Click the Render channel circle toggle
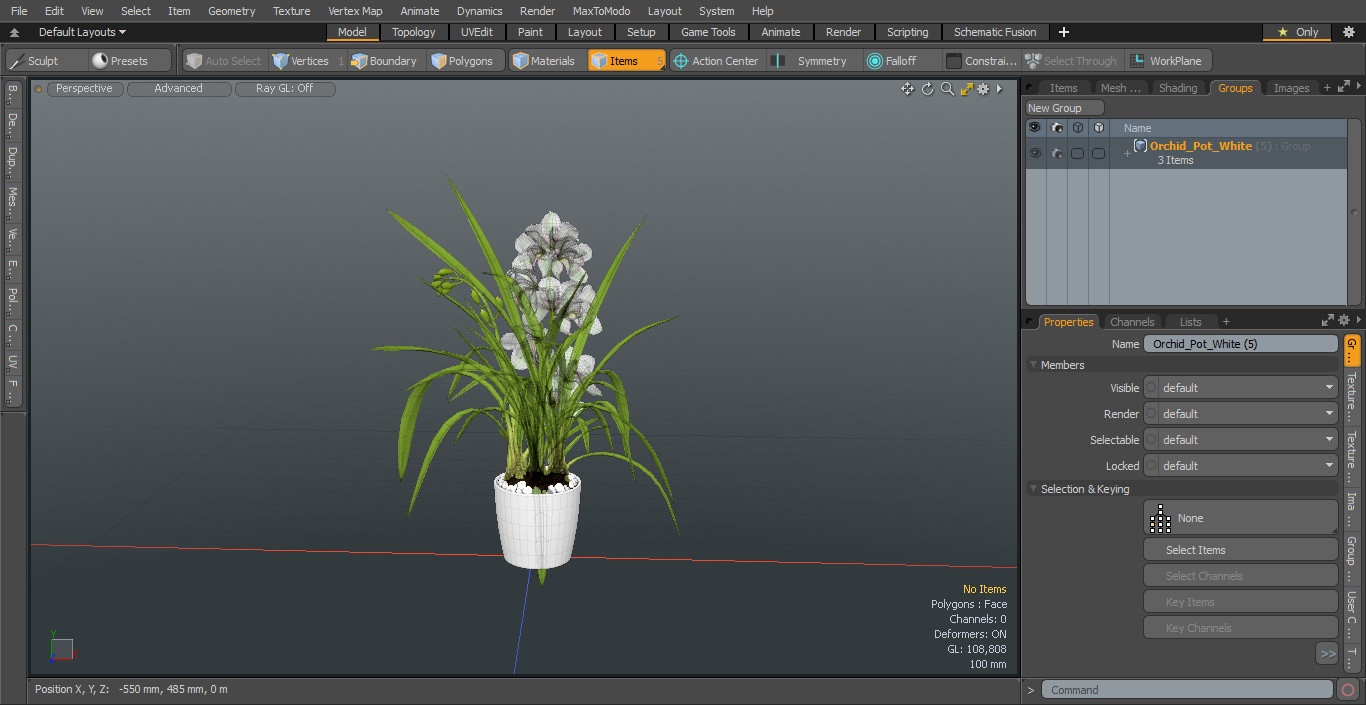The image size is (1366, 705). (1151, 414)
